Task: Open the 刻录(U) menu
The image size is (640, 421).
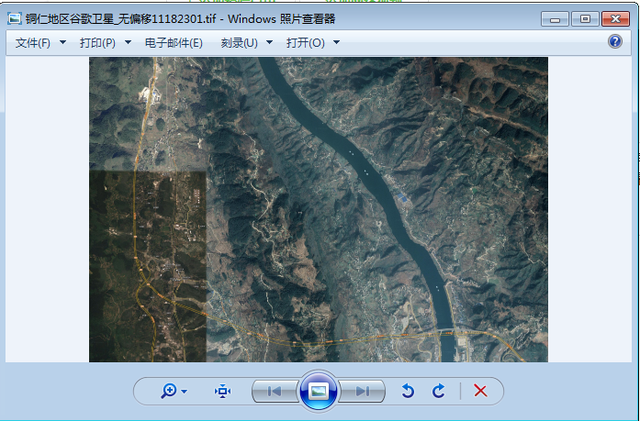Action: (x=239, y=42)
